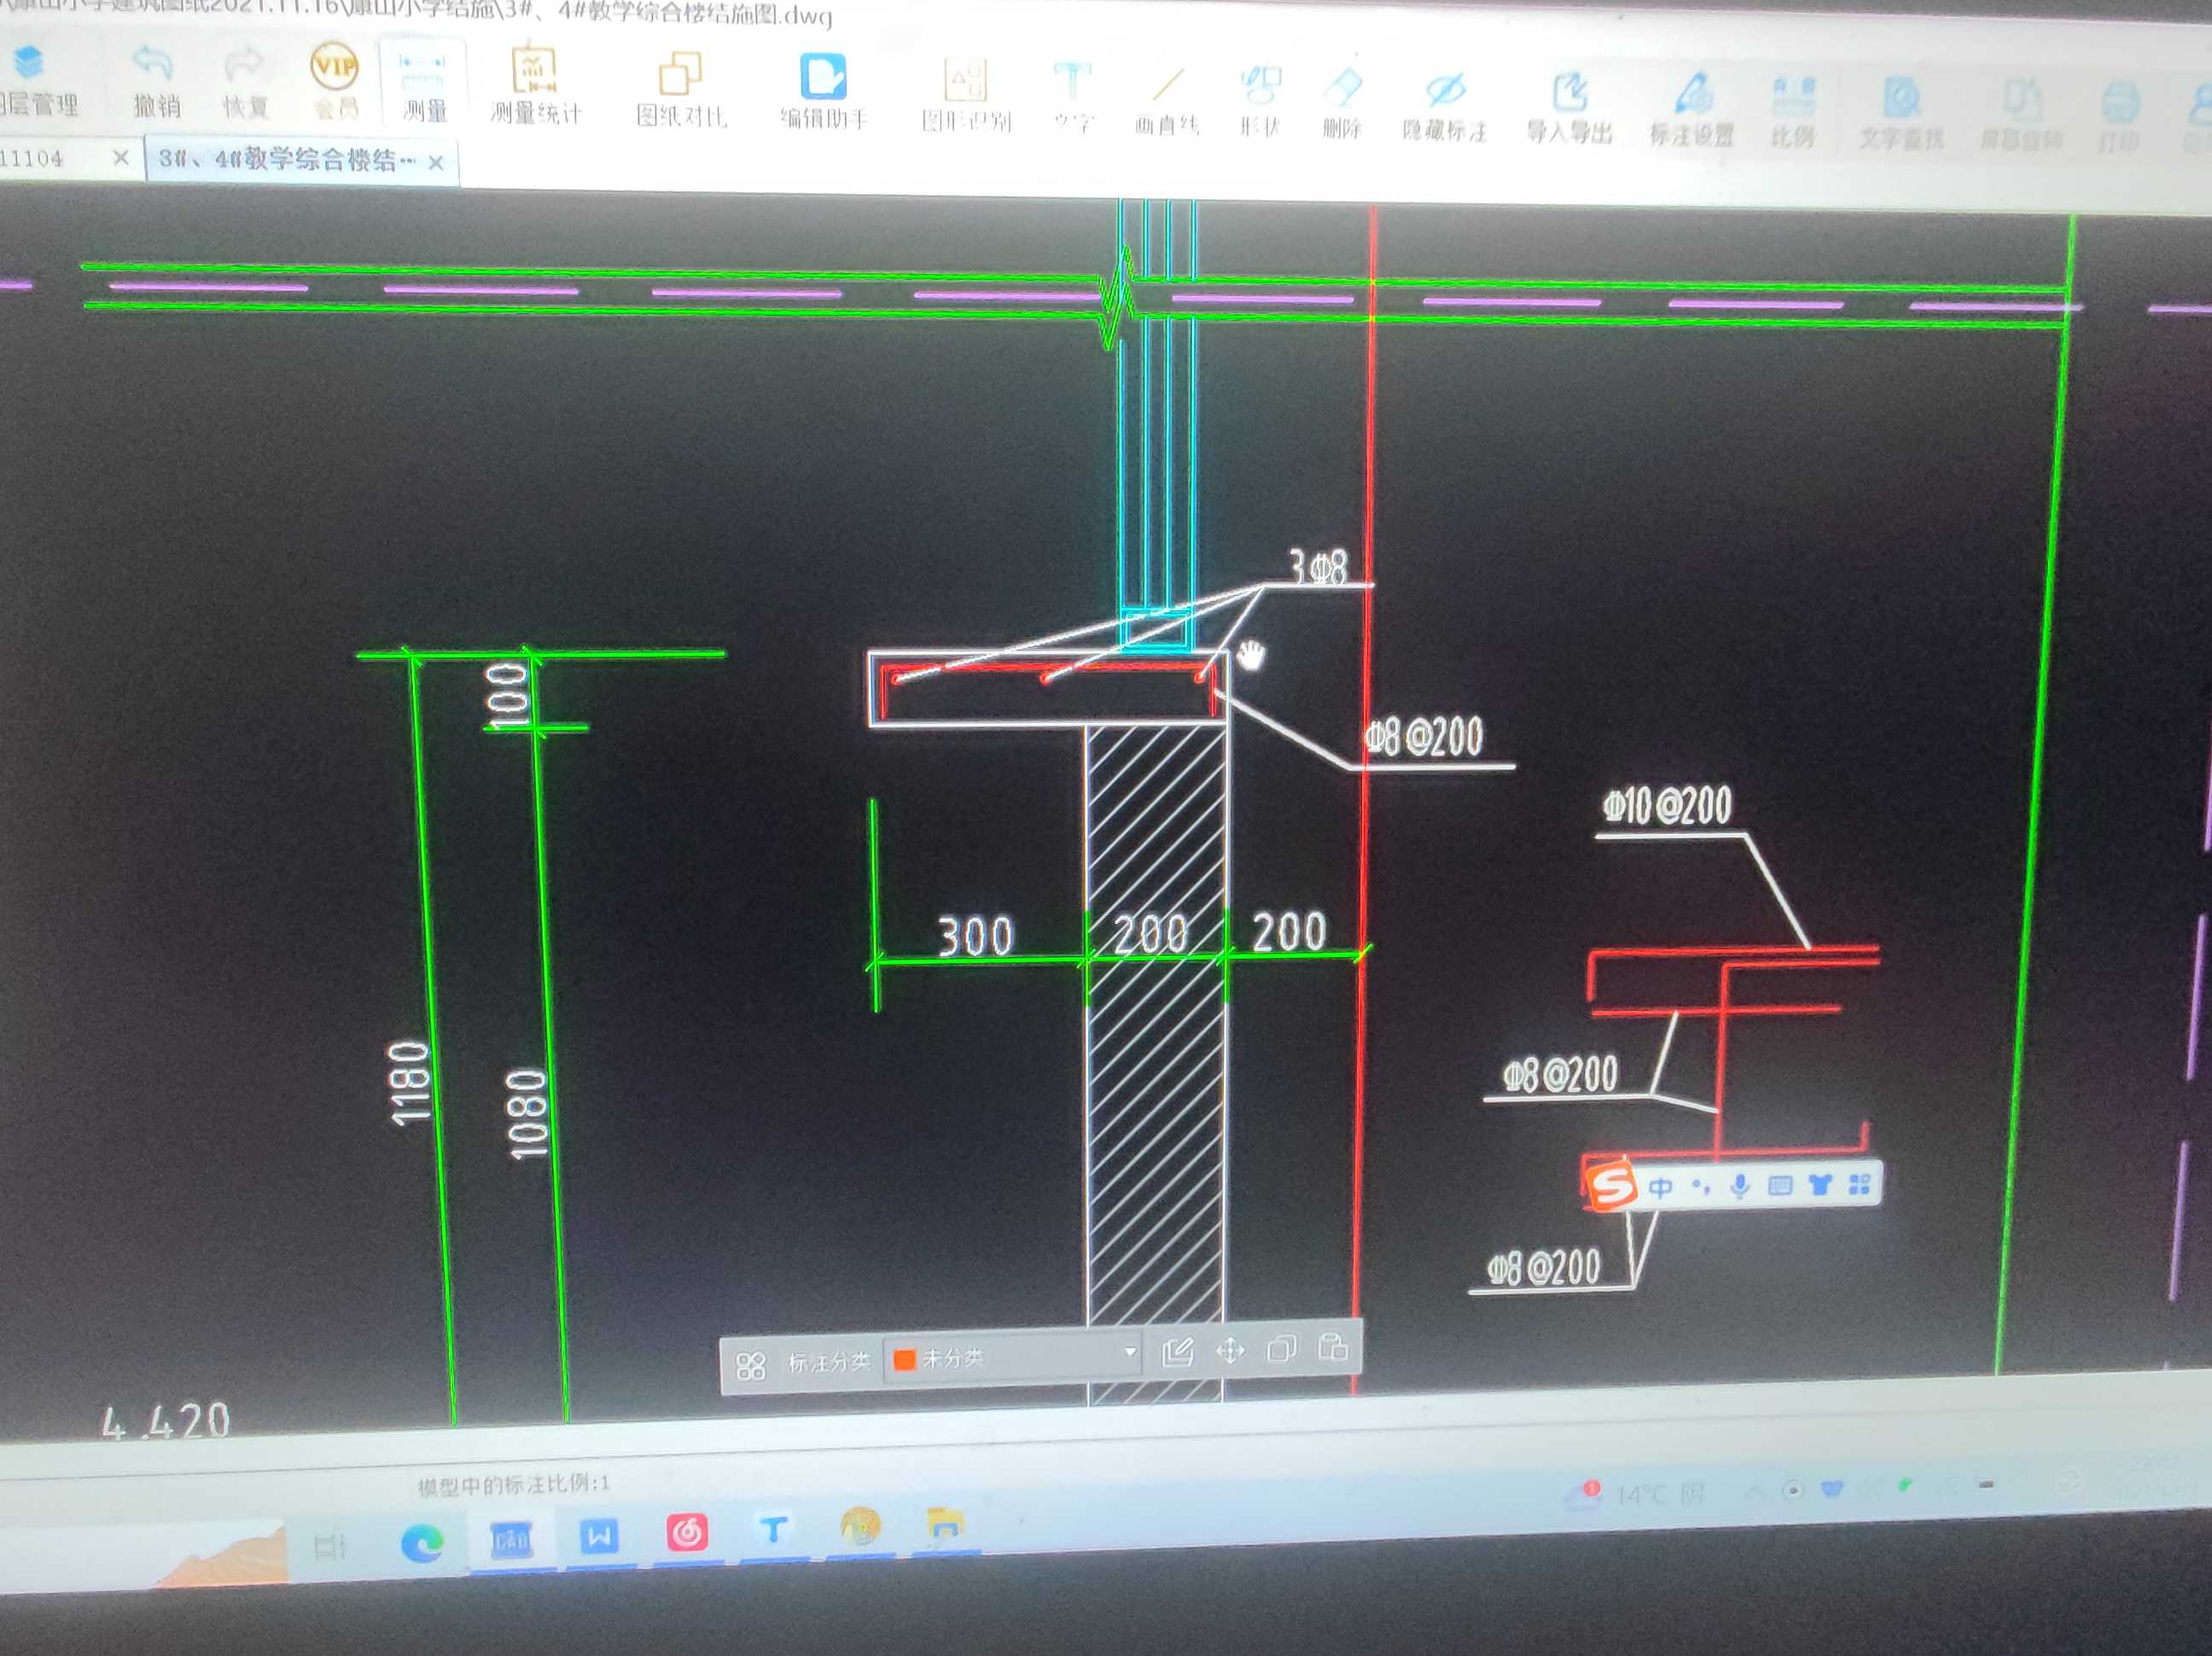Image resolution: width=2212 pixels, height=1656 pixels.
Task: Select the 测量 measure tool
Action: pos(424,86)
